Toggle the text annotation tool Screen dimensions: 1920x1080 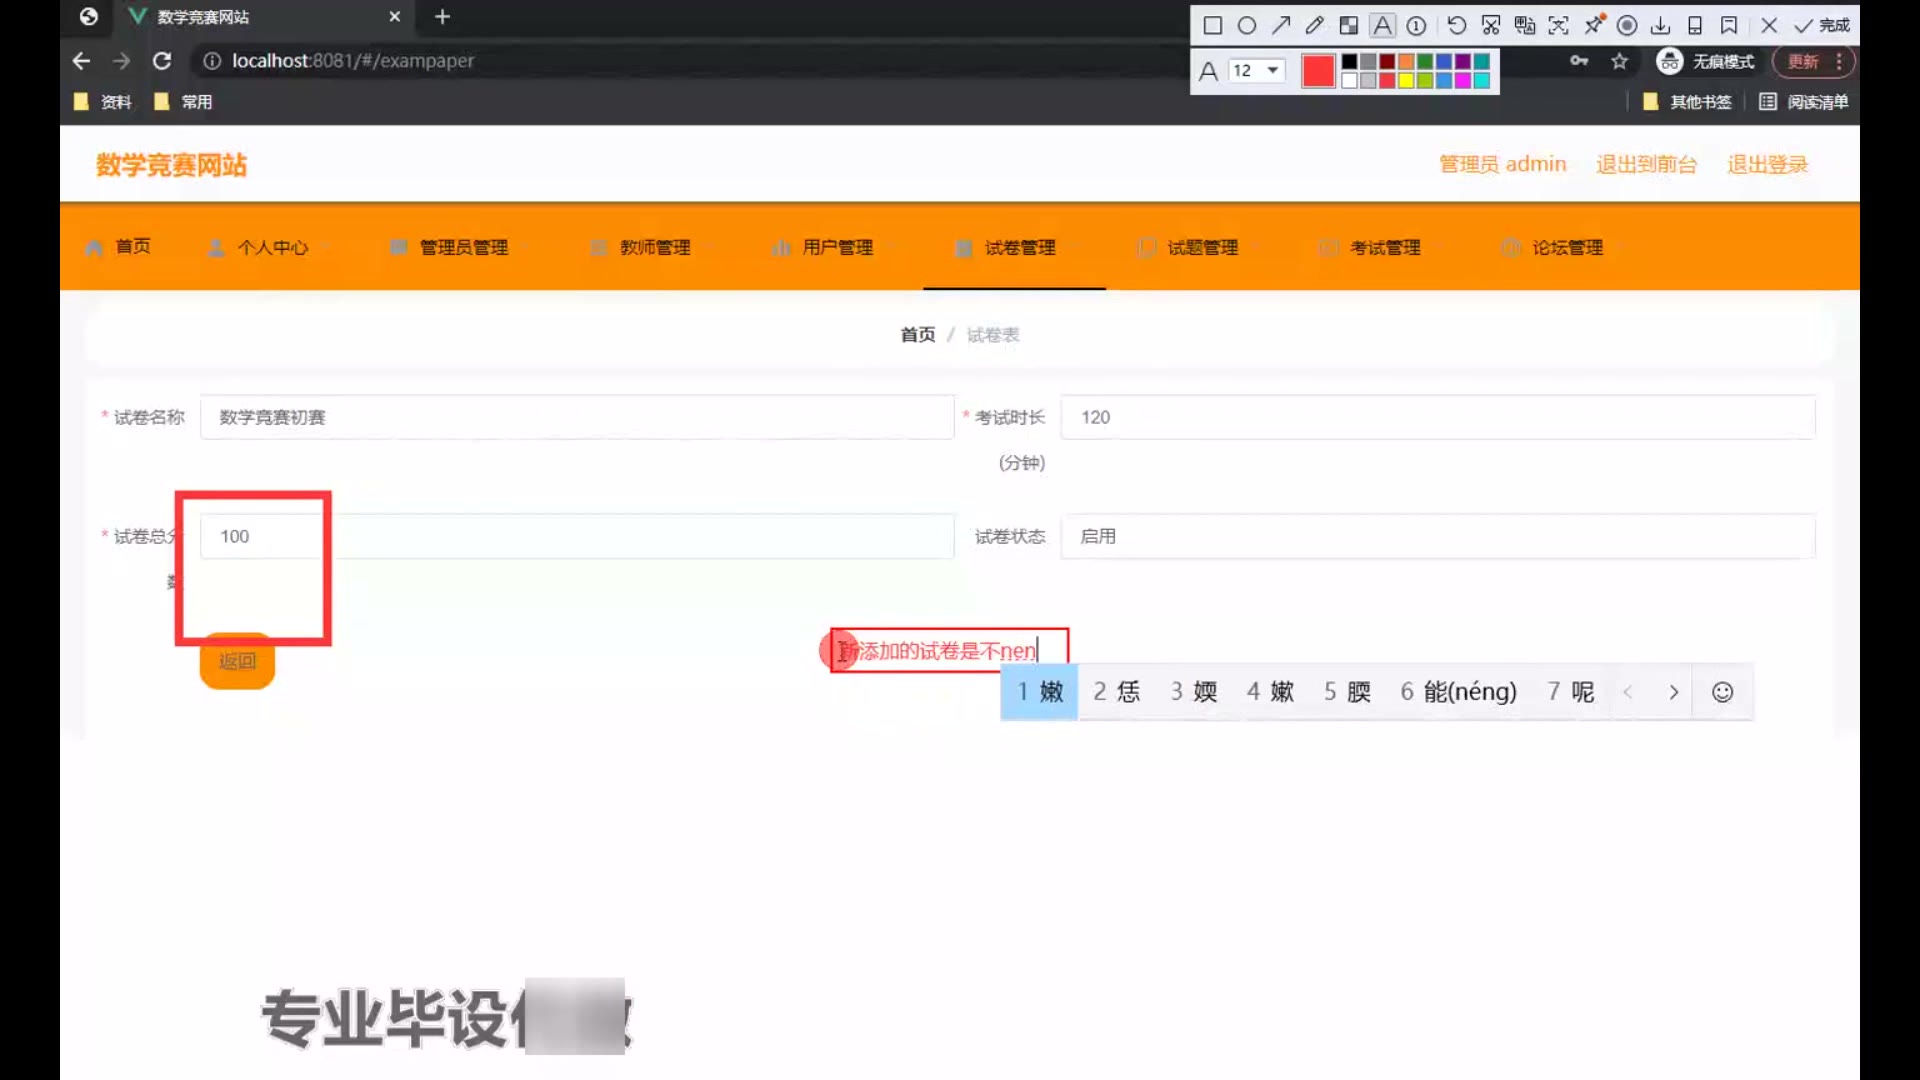click(1382, 25)
